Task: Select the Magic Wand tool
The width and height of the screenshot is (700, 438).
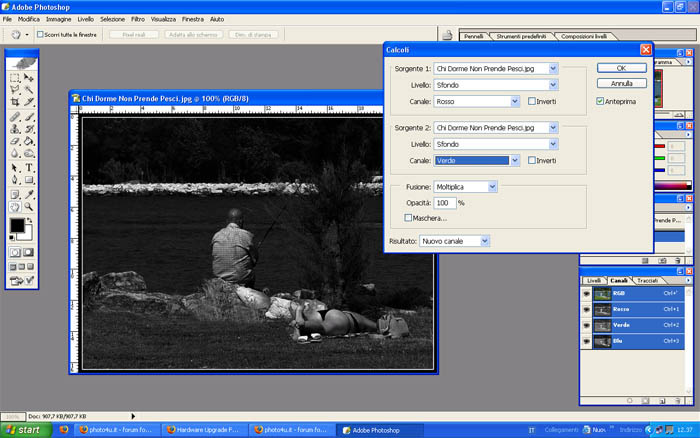Action: pyautogui.click(x=29, y=91)
